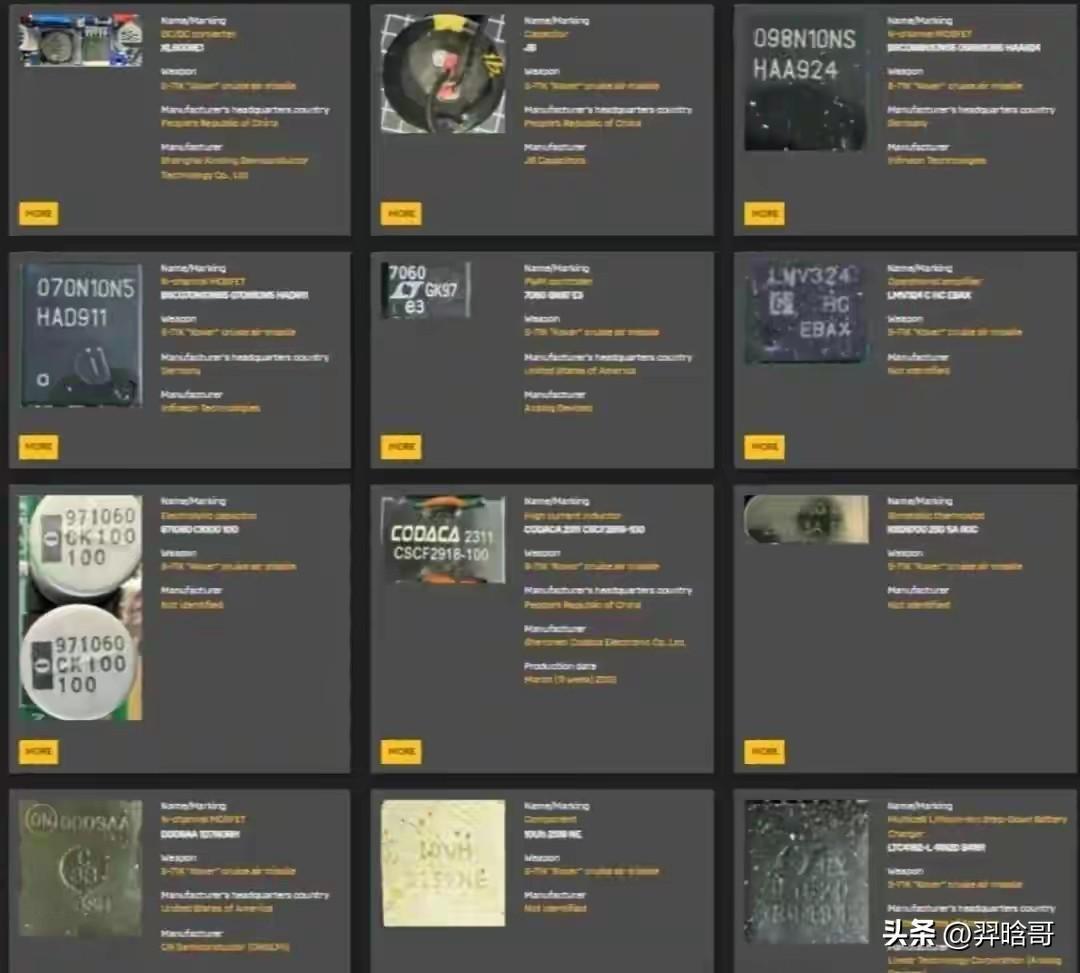Viewport: 1080px width, 973px height.
Task: Click 'People's Republic of China' on DC/DC card
Action: pos(219,123)
